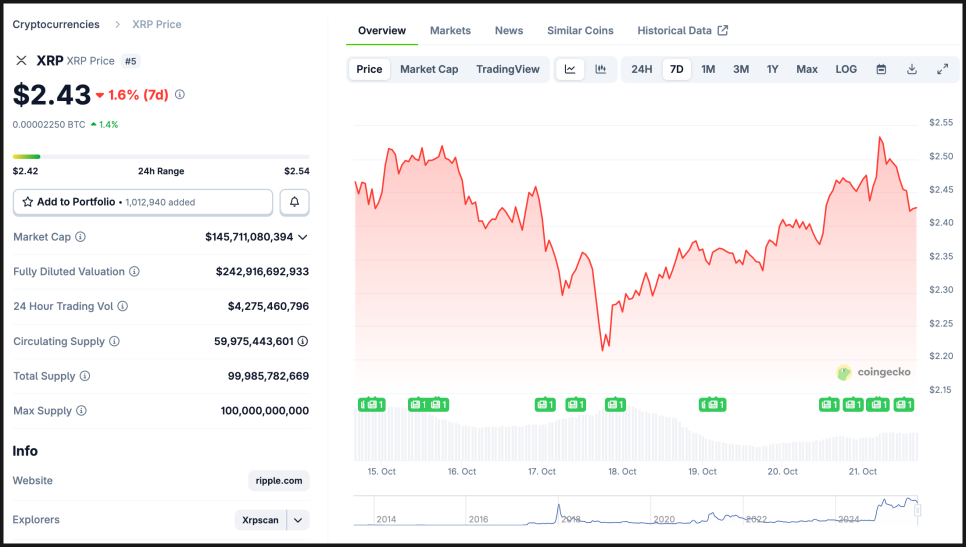Click the price alert bell icon
The width and height of the screenshot is (966, 547).
pos(295,202)
